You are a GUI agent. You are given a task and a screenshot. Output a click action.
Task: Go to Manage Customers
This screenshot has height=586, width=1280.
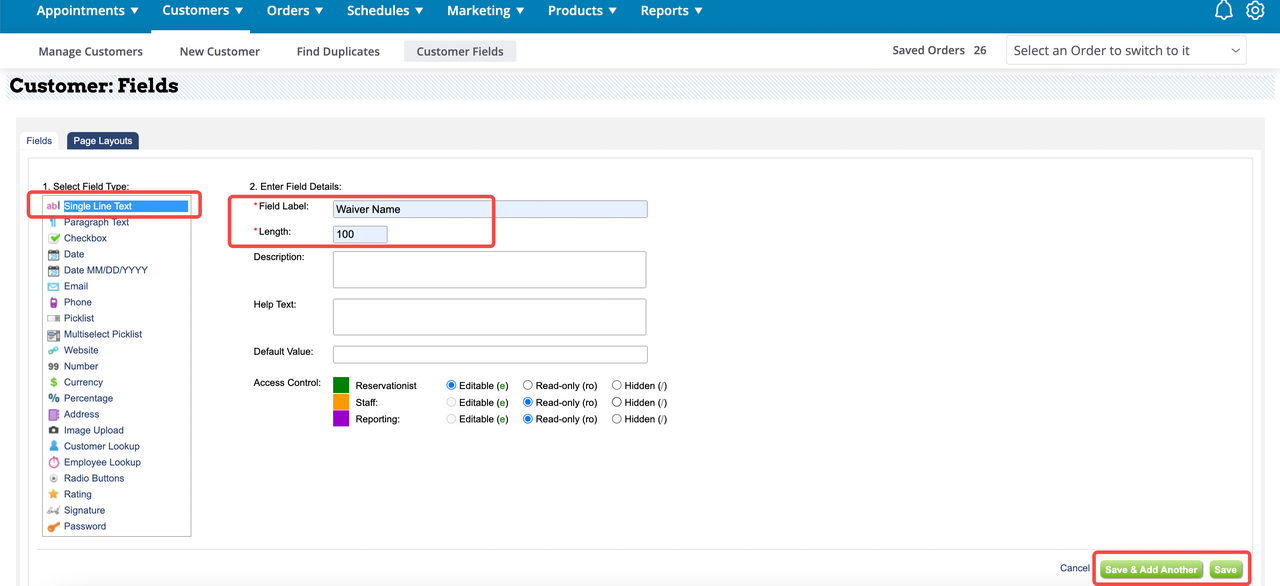[x=90, y=51]
